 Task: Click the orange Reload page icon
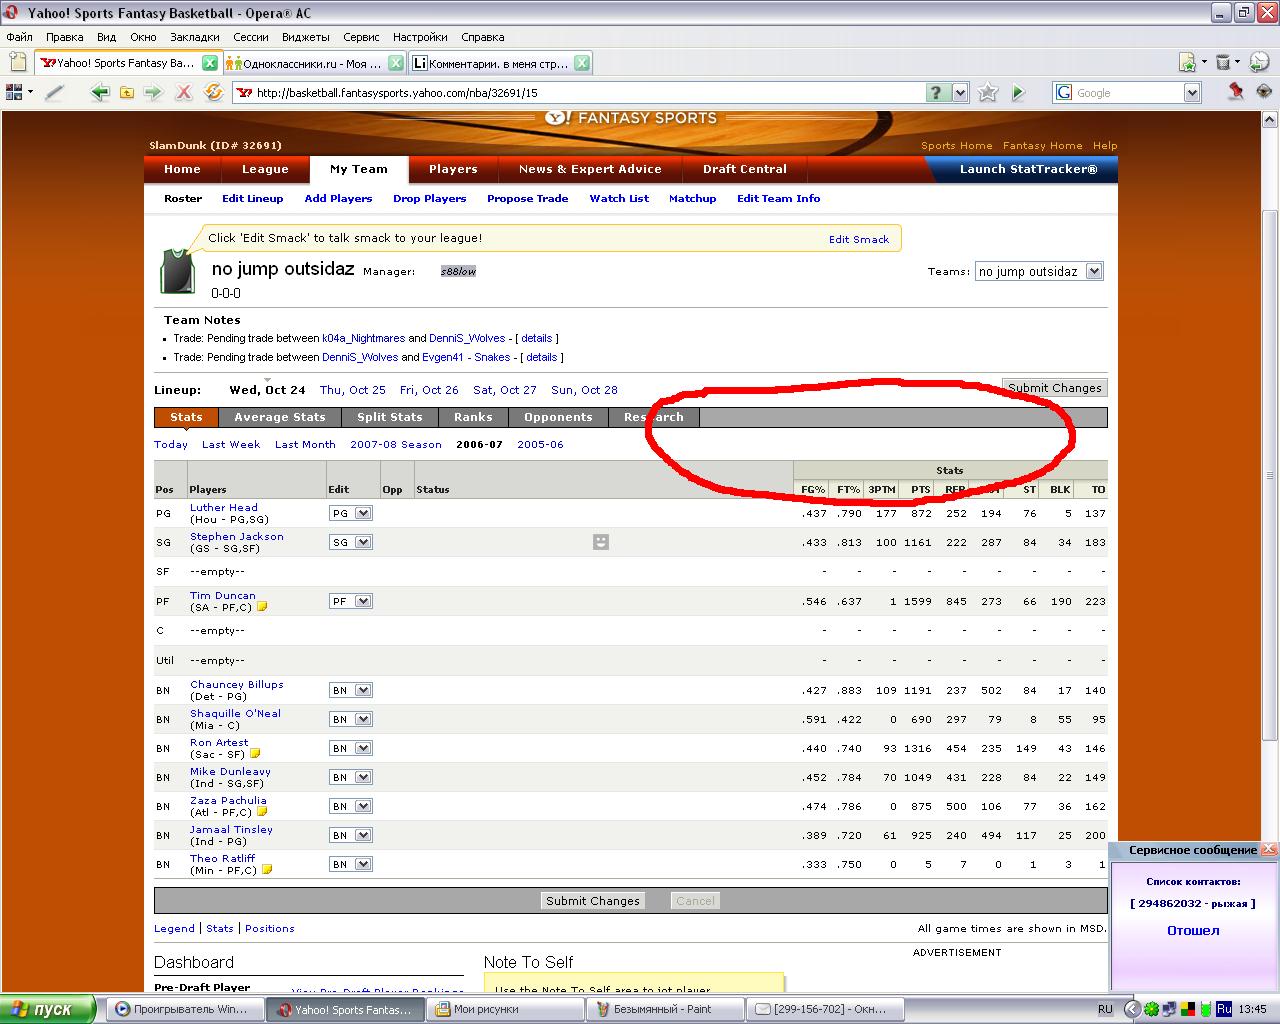213,92
